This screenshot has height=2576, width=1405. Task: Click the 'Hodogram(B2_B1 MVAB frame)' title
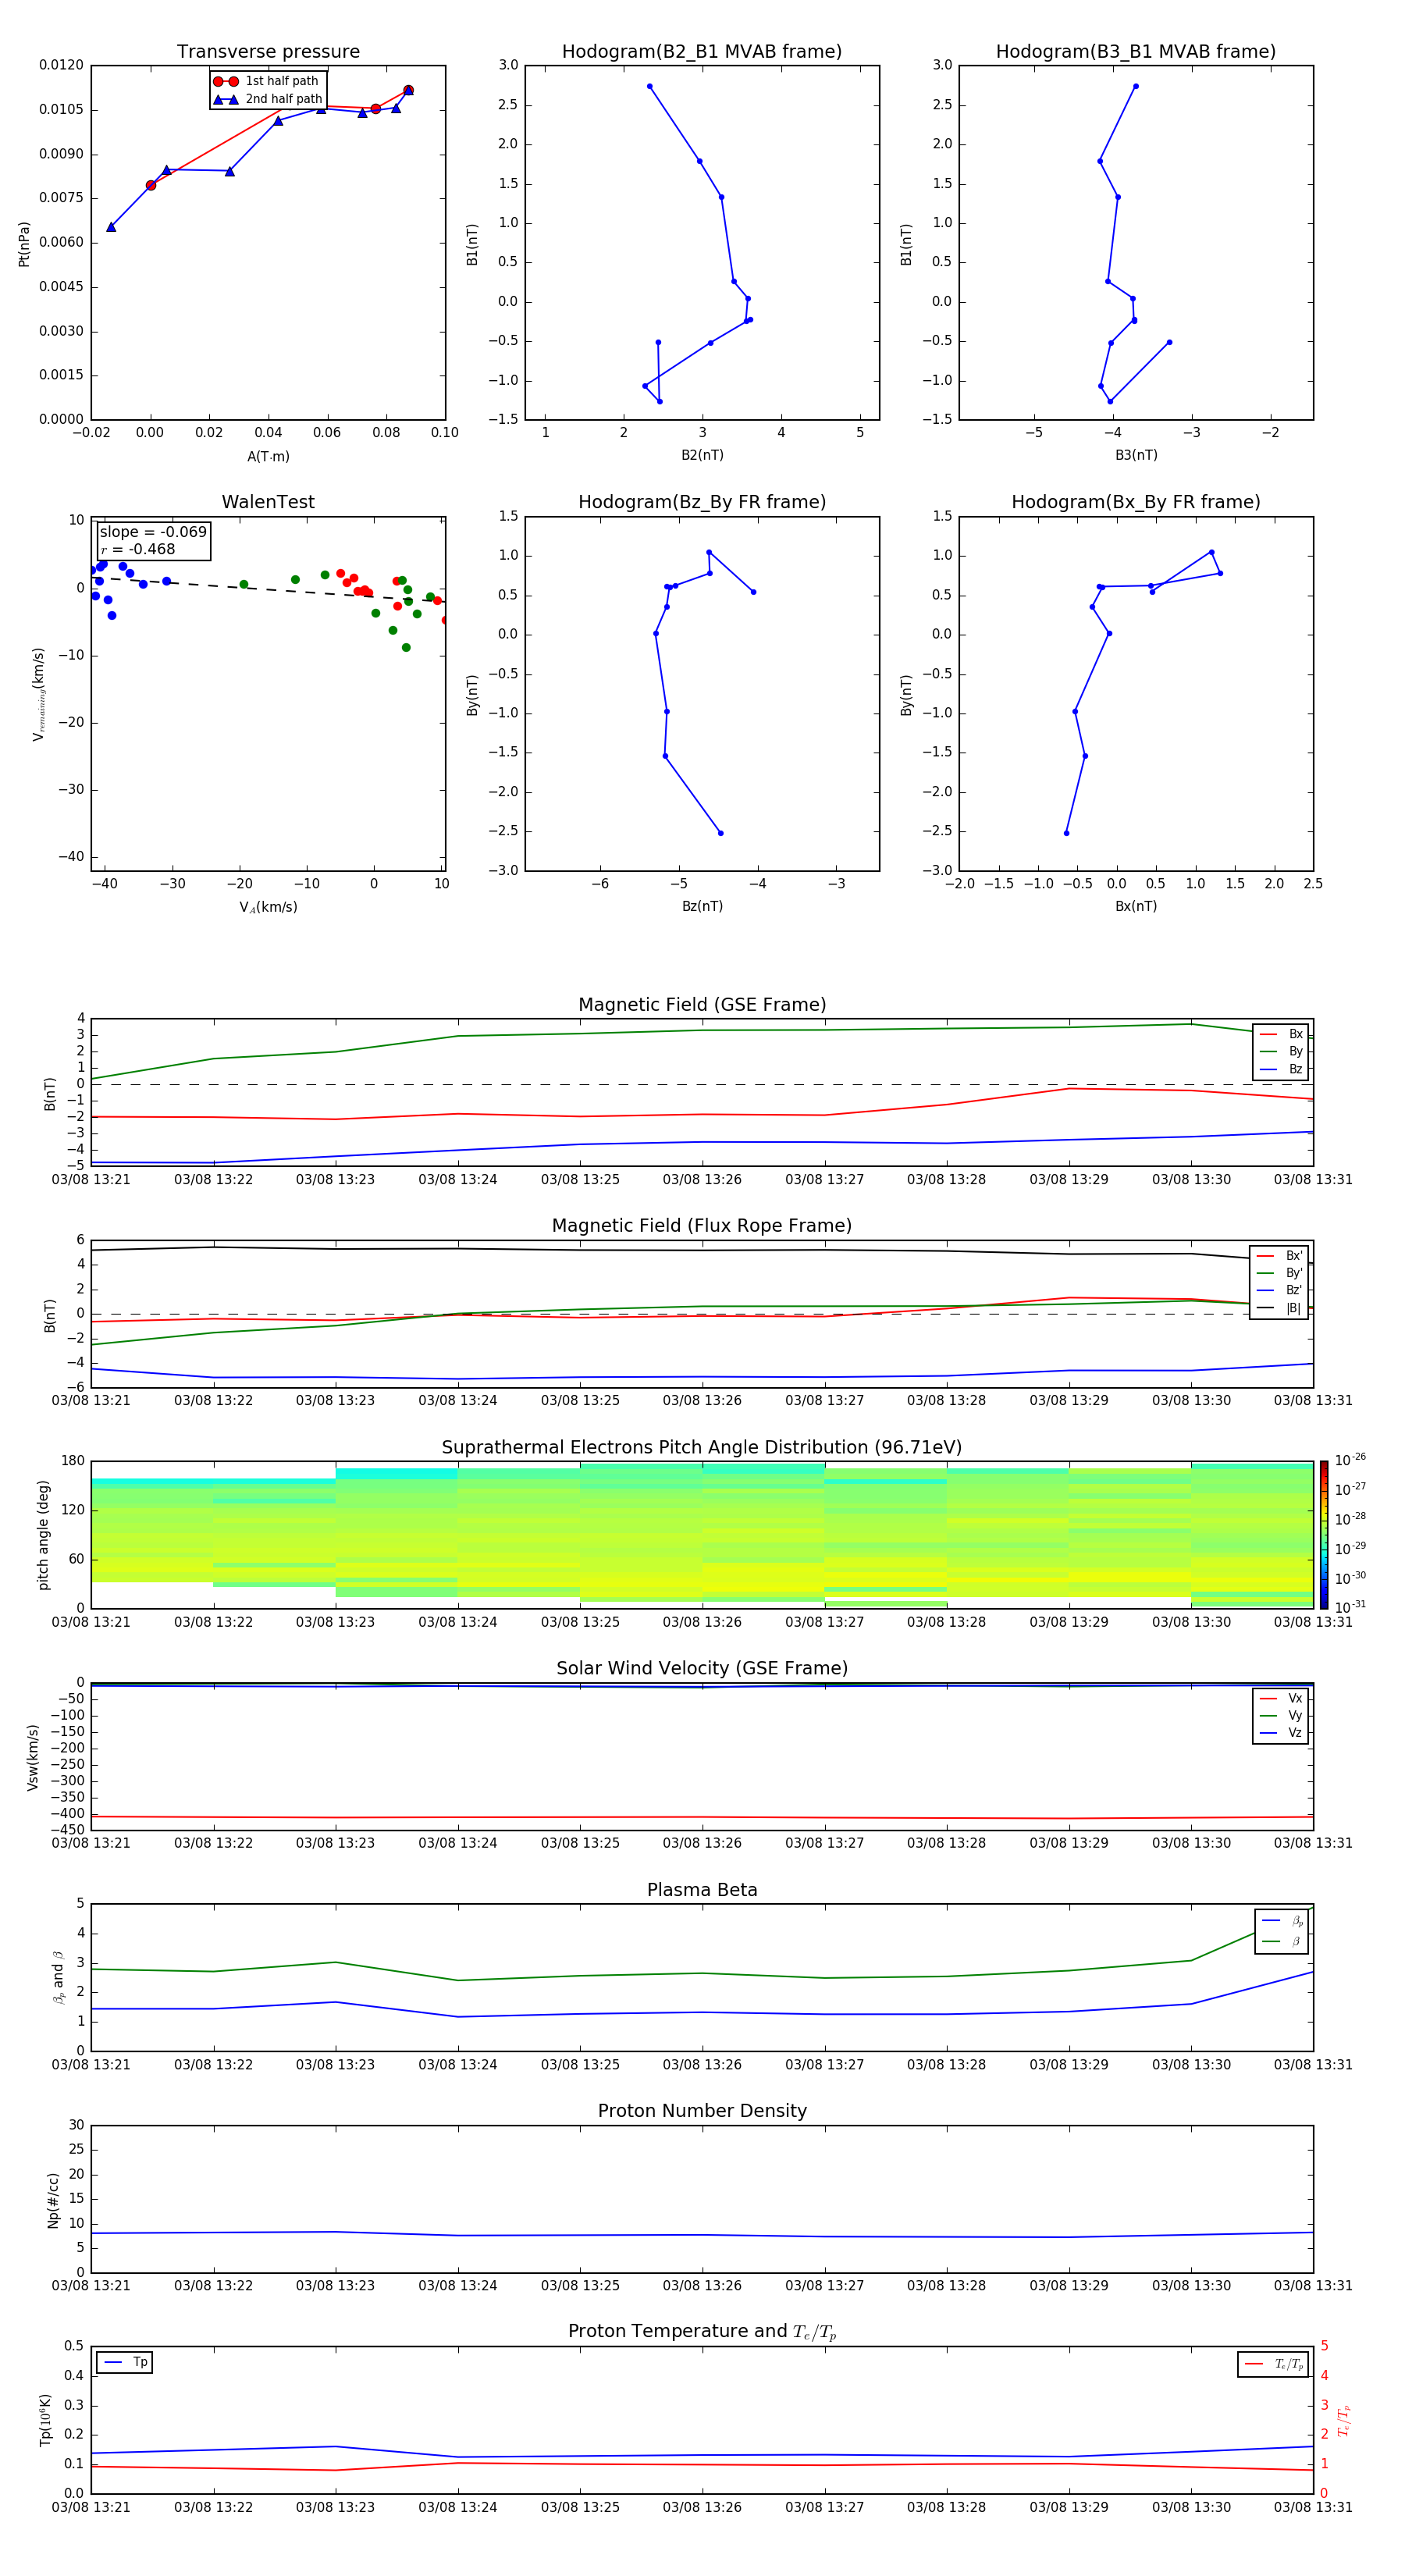coord(702,52)
